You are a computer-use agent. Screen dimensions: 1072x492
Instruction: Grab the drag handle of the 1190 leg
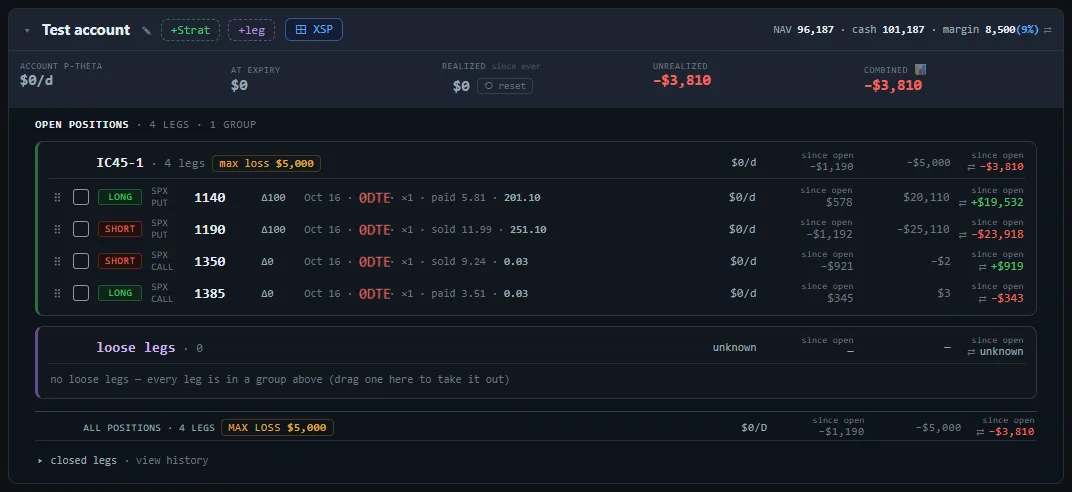point(57,230)
